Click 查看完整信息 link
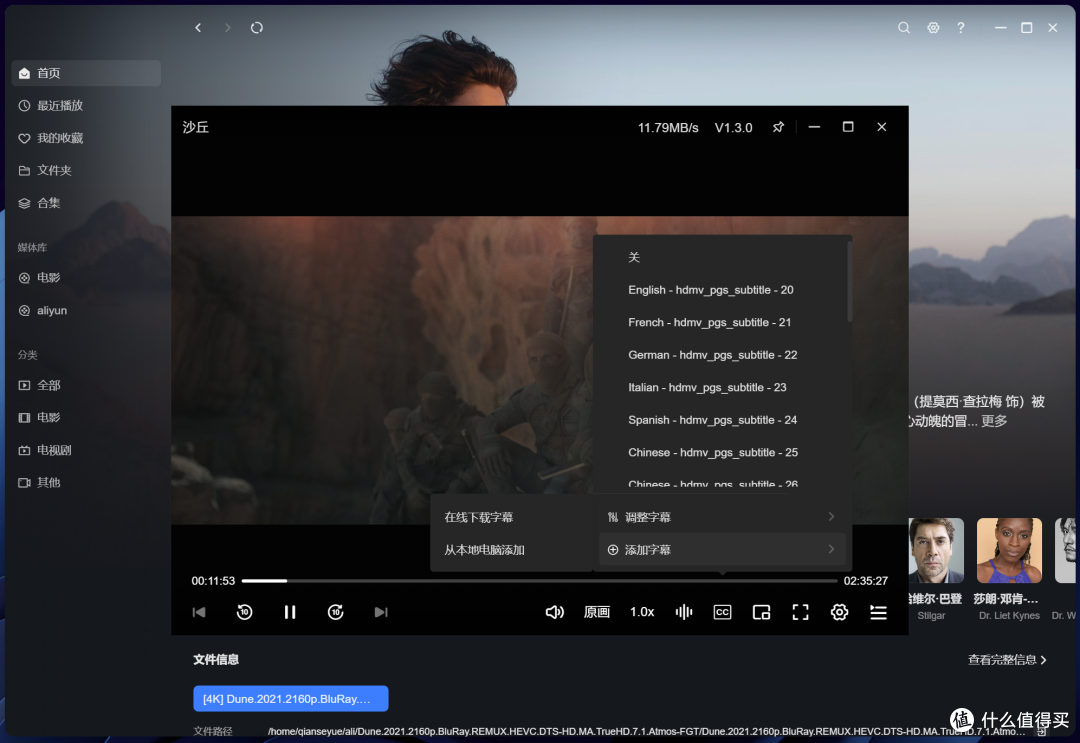The width and height of the screenshot is (1080, 743). pyautogui.click(x=1007, y=660)
